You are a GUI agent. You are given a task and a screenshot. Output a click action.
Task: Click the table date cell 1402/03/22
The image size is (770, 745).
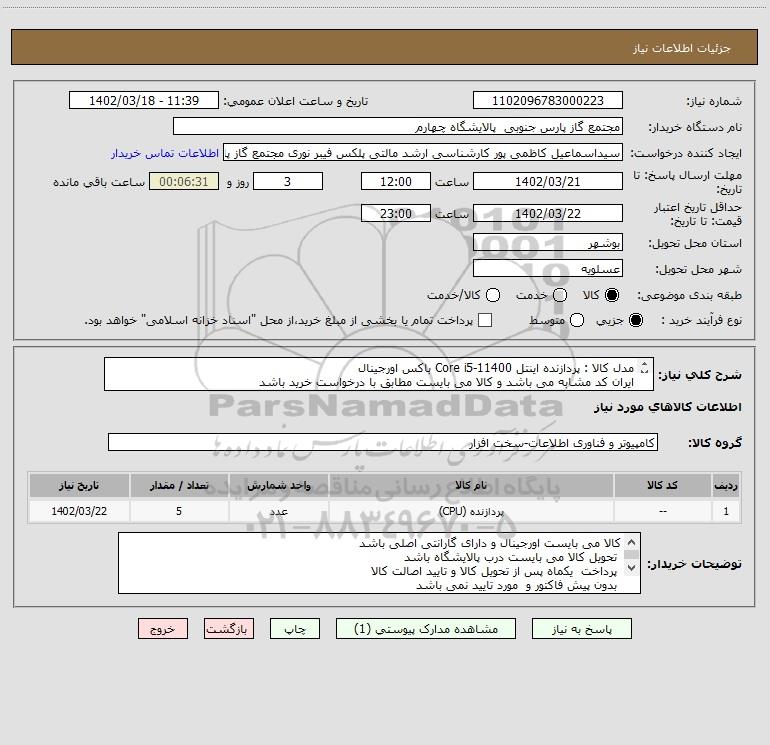[79, 511]
